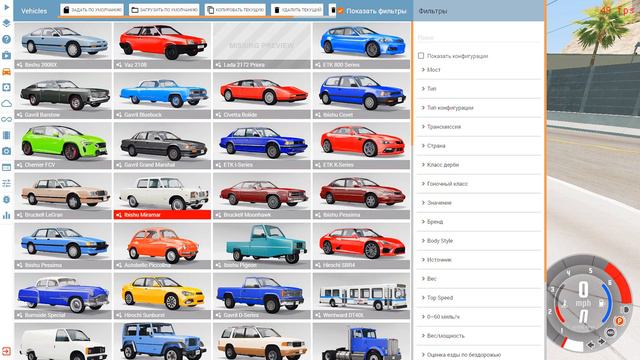Select the Gavril Barstow thumbnail
Screen dimensions: 640x360
(x=63, y=96)
